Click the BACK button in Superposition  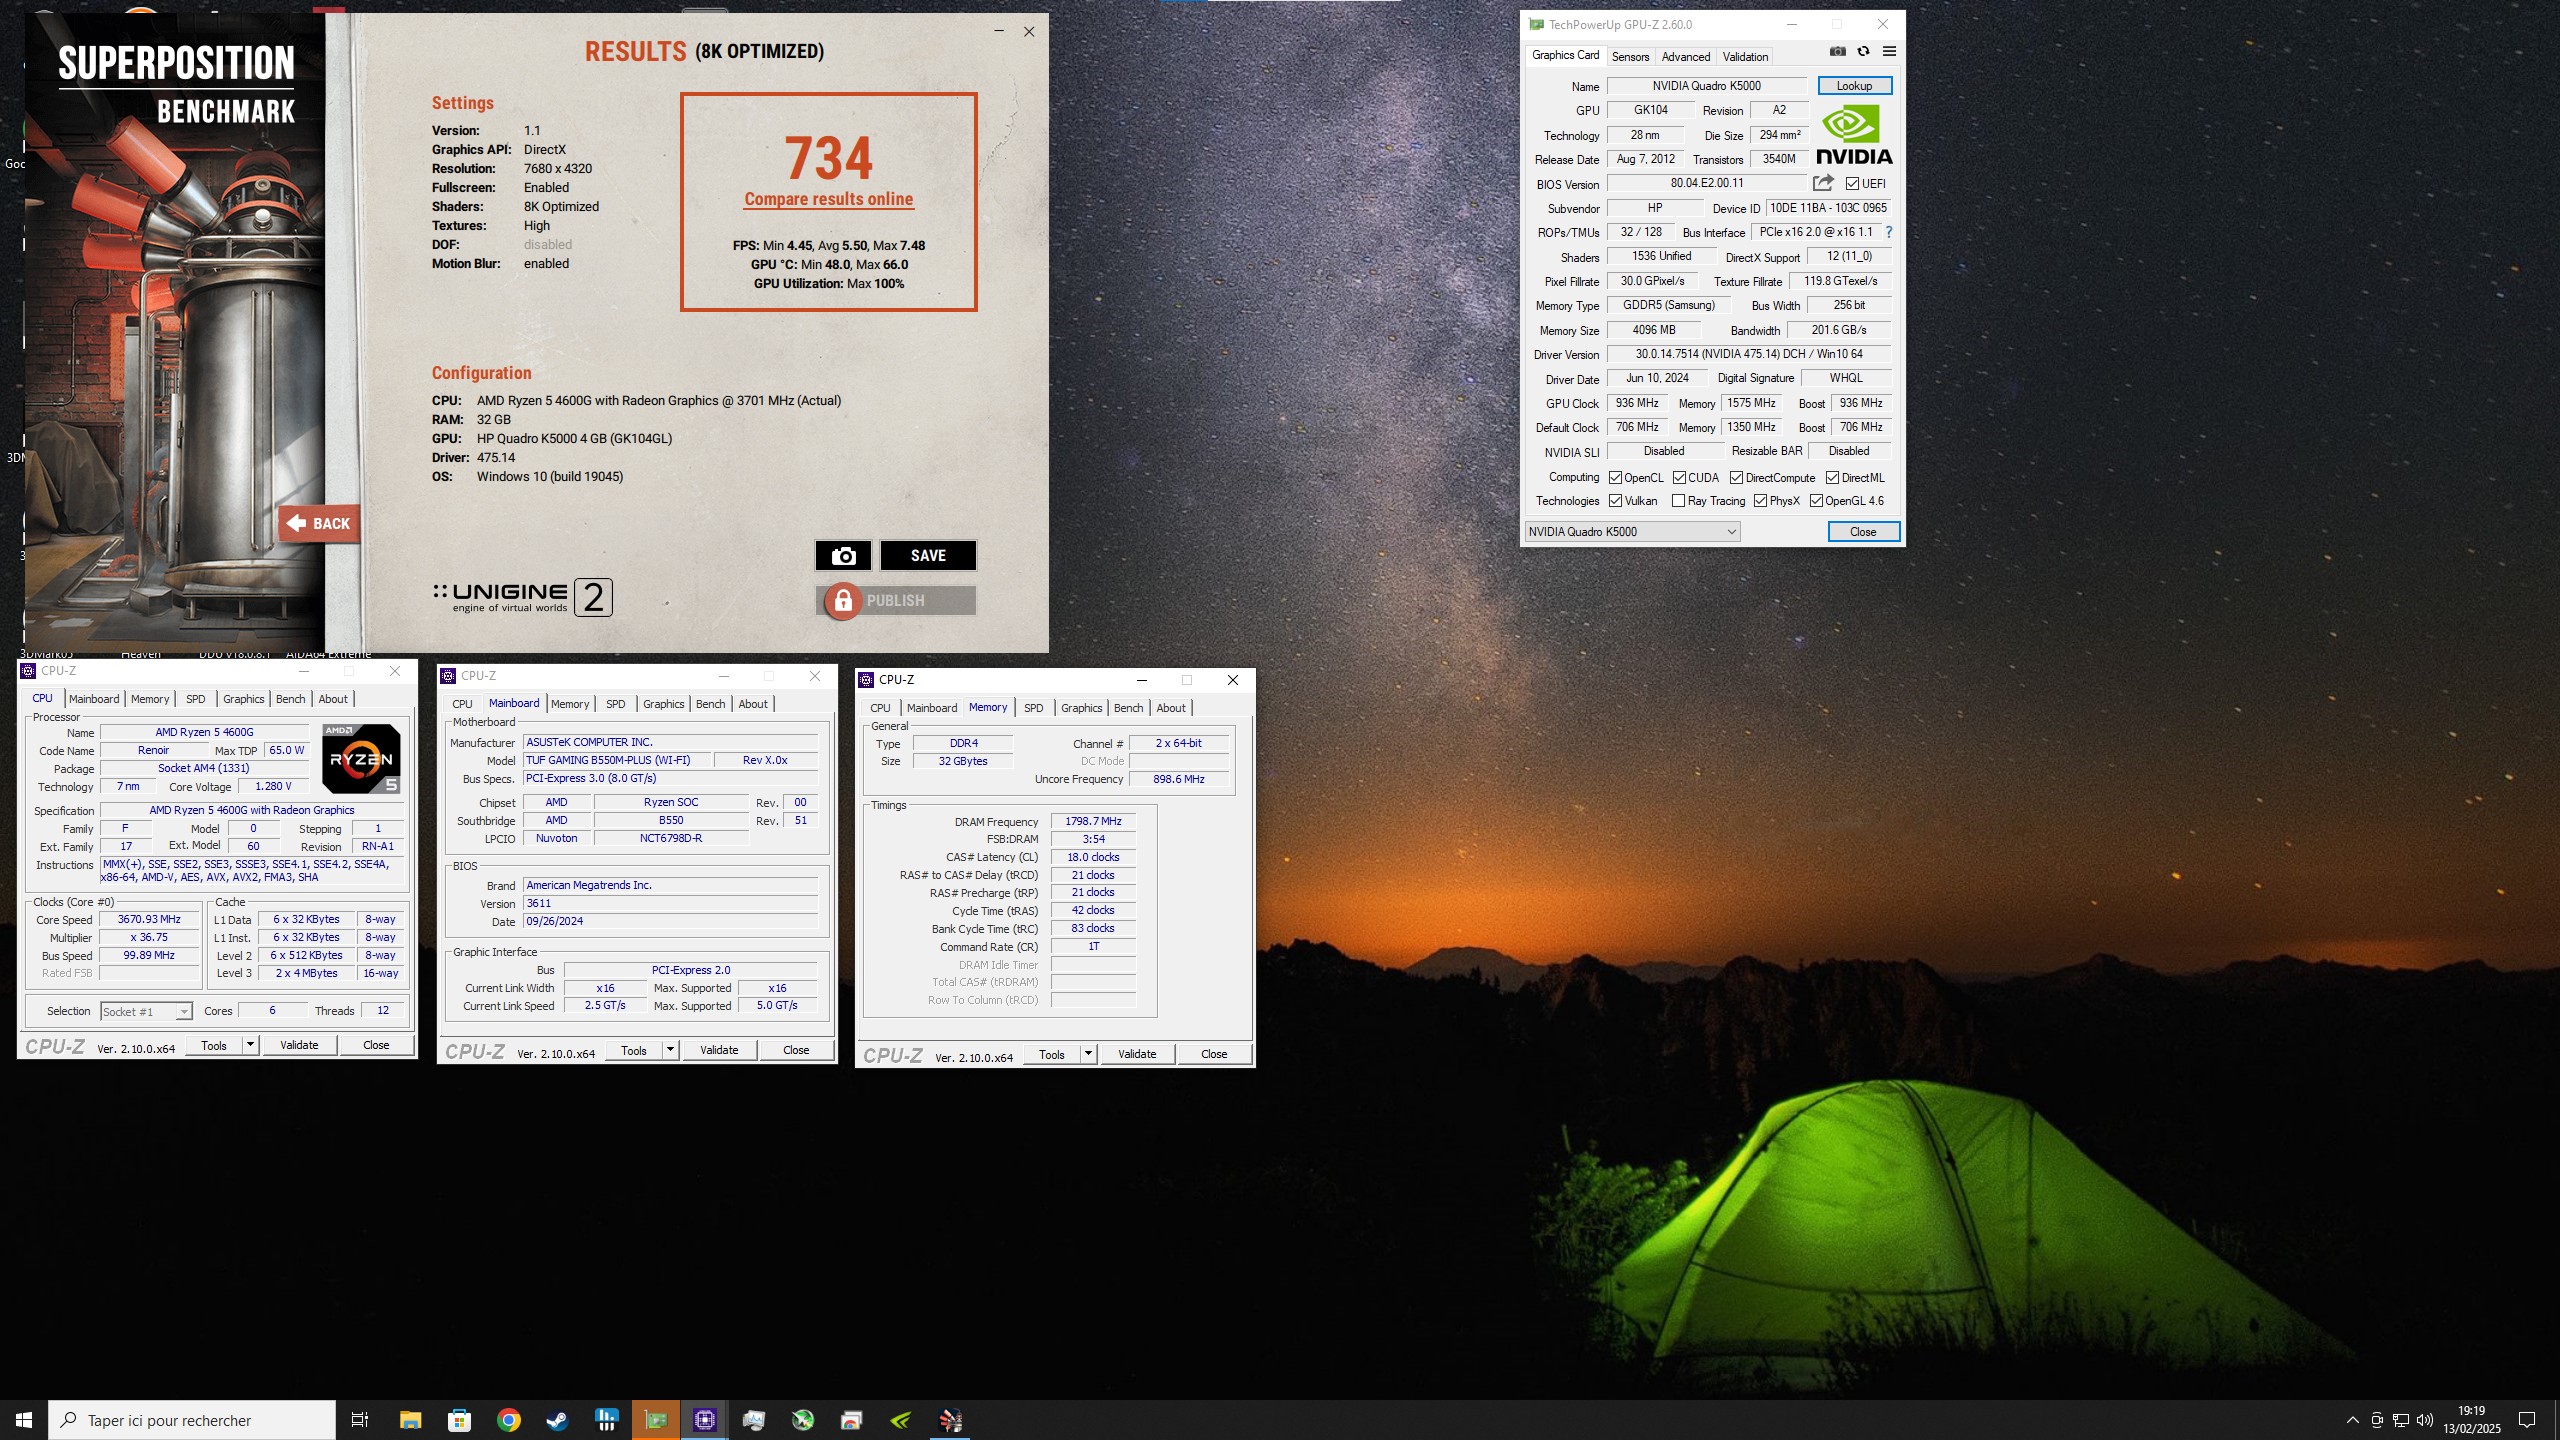(x=319, y=523)
